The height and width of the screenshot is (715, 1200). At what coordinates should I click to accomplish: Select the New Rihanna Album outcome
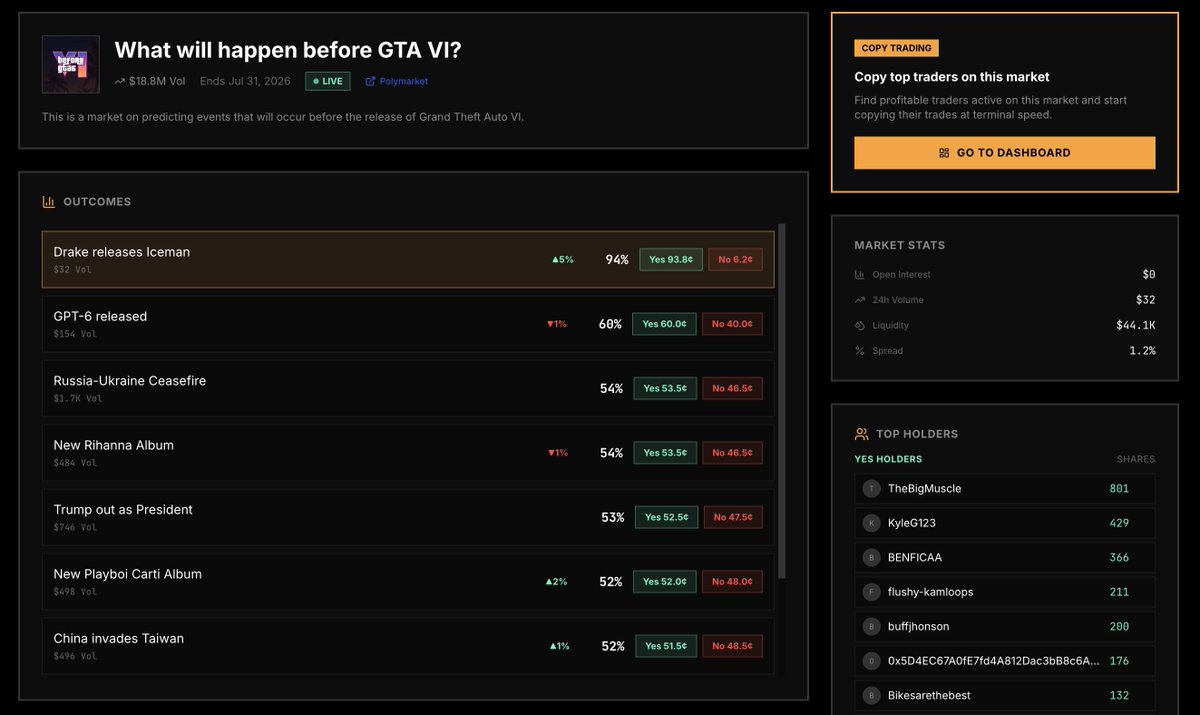point(408,453)
